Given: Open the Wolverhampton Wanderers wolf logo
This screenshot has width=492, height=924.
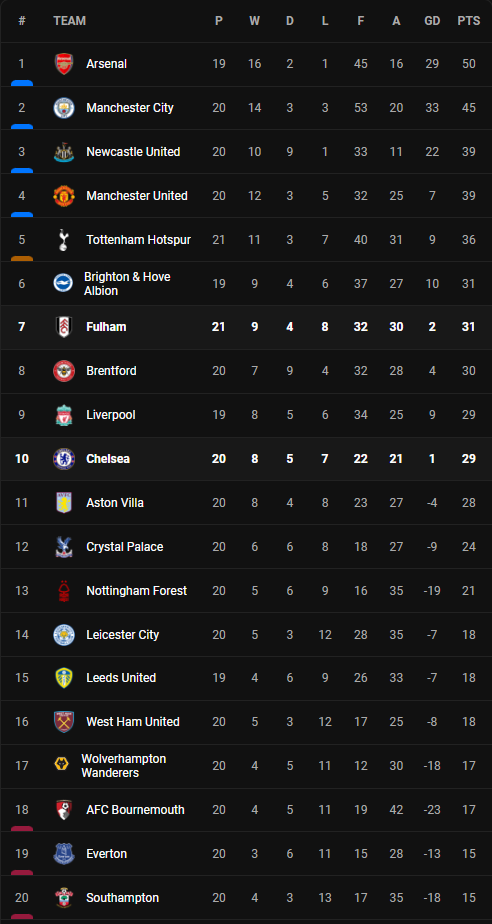Looking at the screenshot, I should click(x=62, y=765).
